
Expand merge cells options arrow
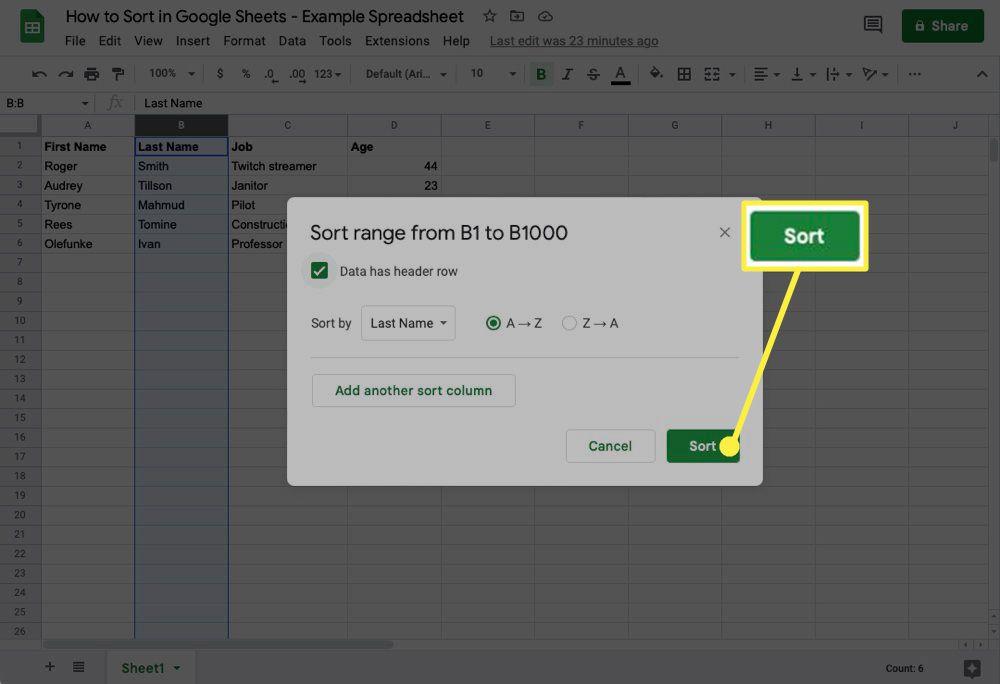732,75
